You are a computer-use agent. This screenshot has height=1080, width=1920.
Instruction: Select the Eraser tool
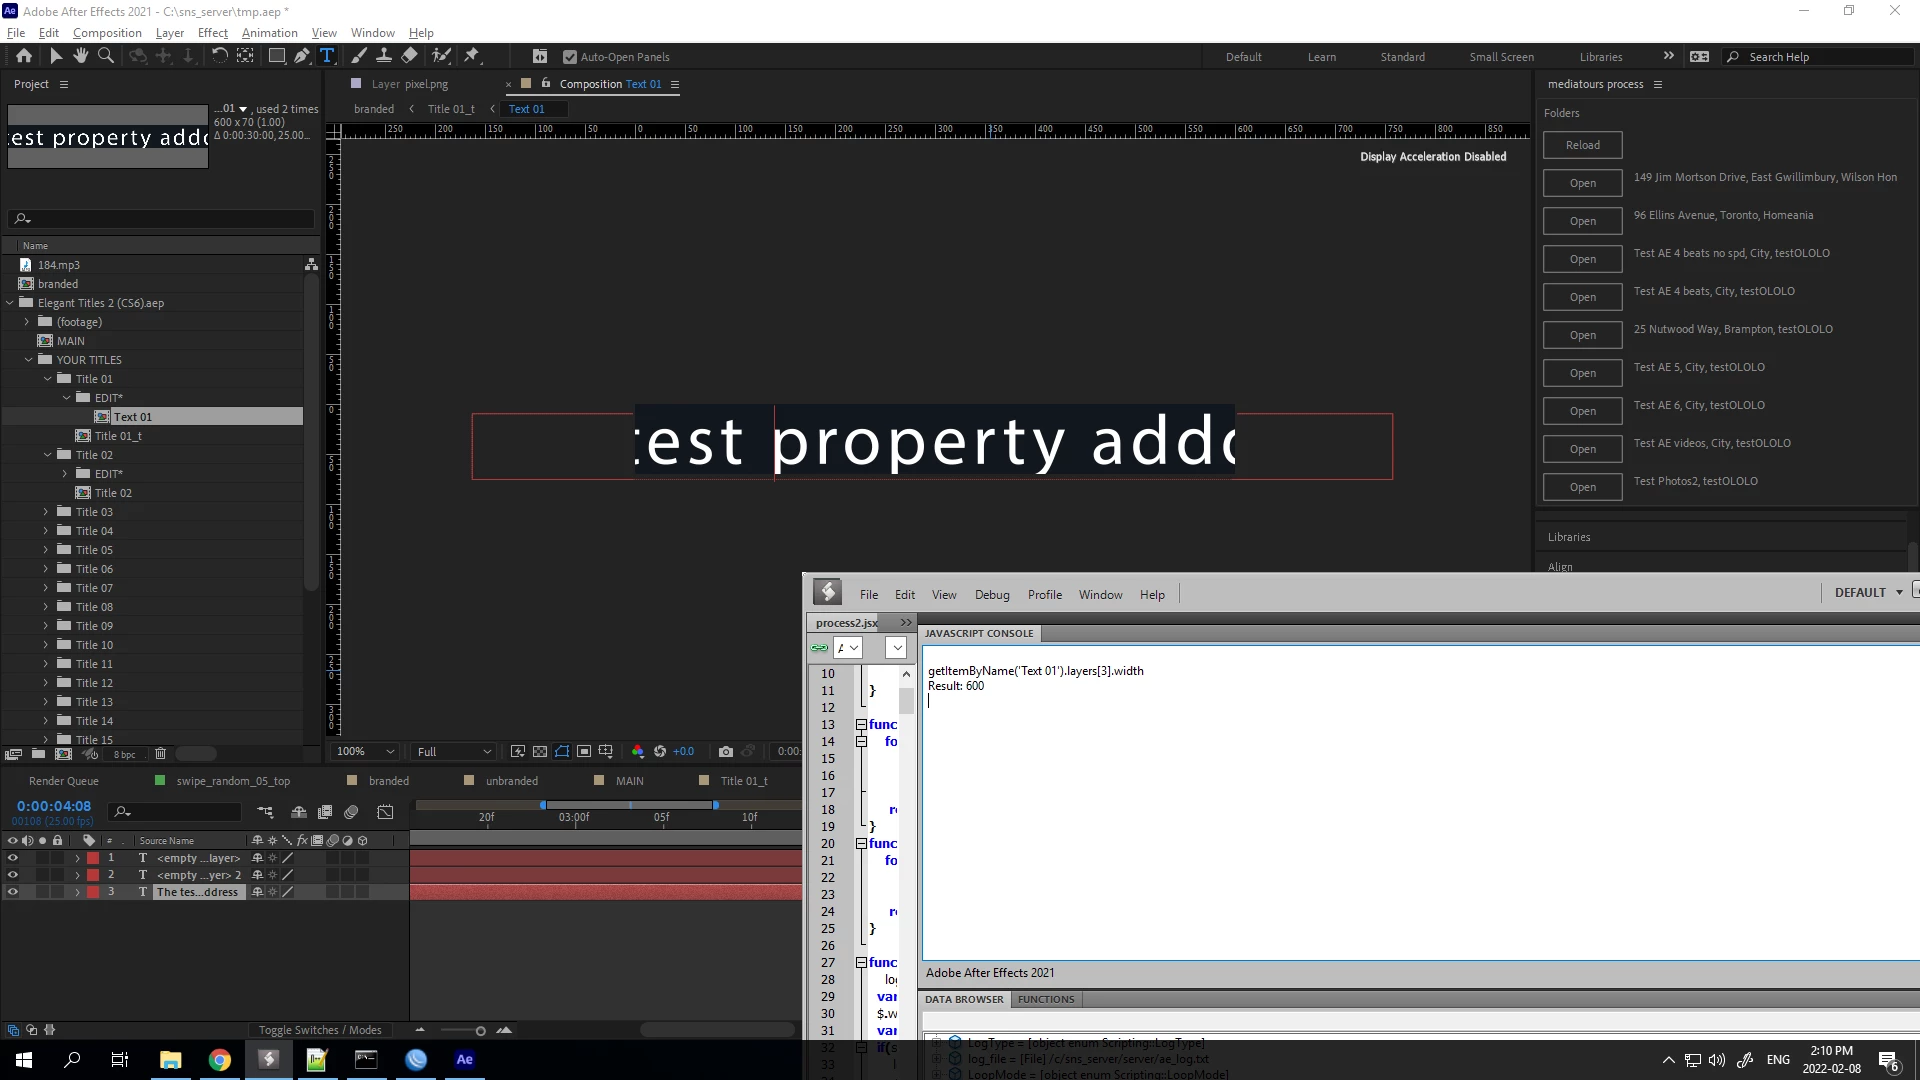[409, 56]
